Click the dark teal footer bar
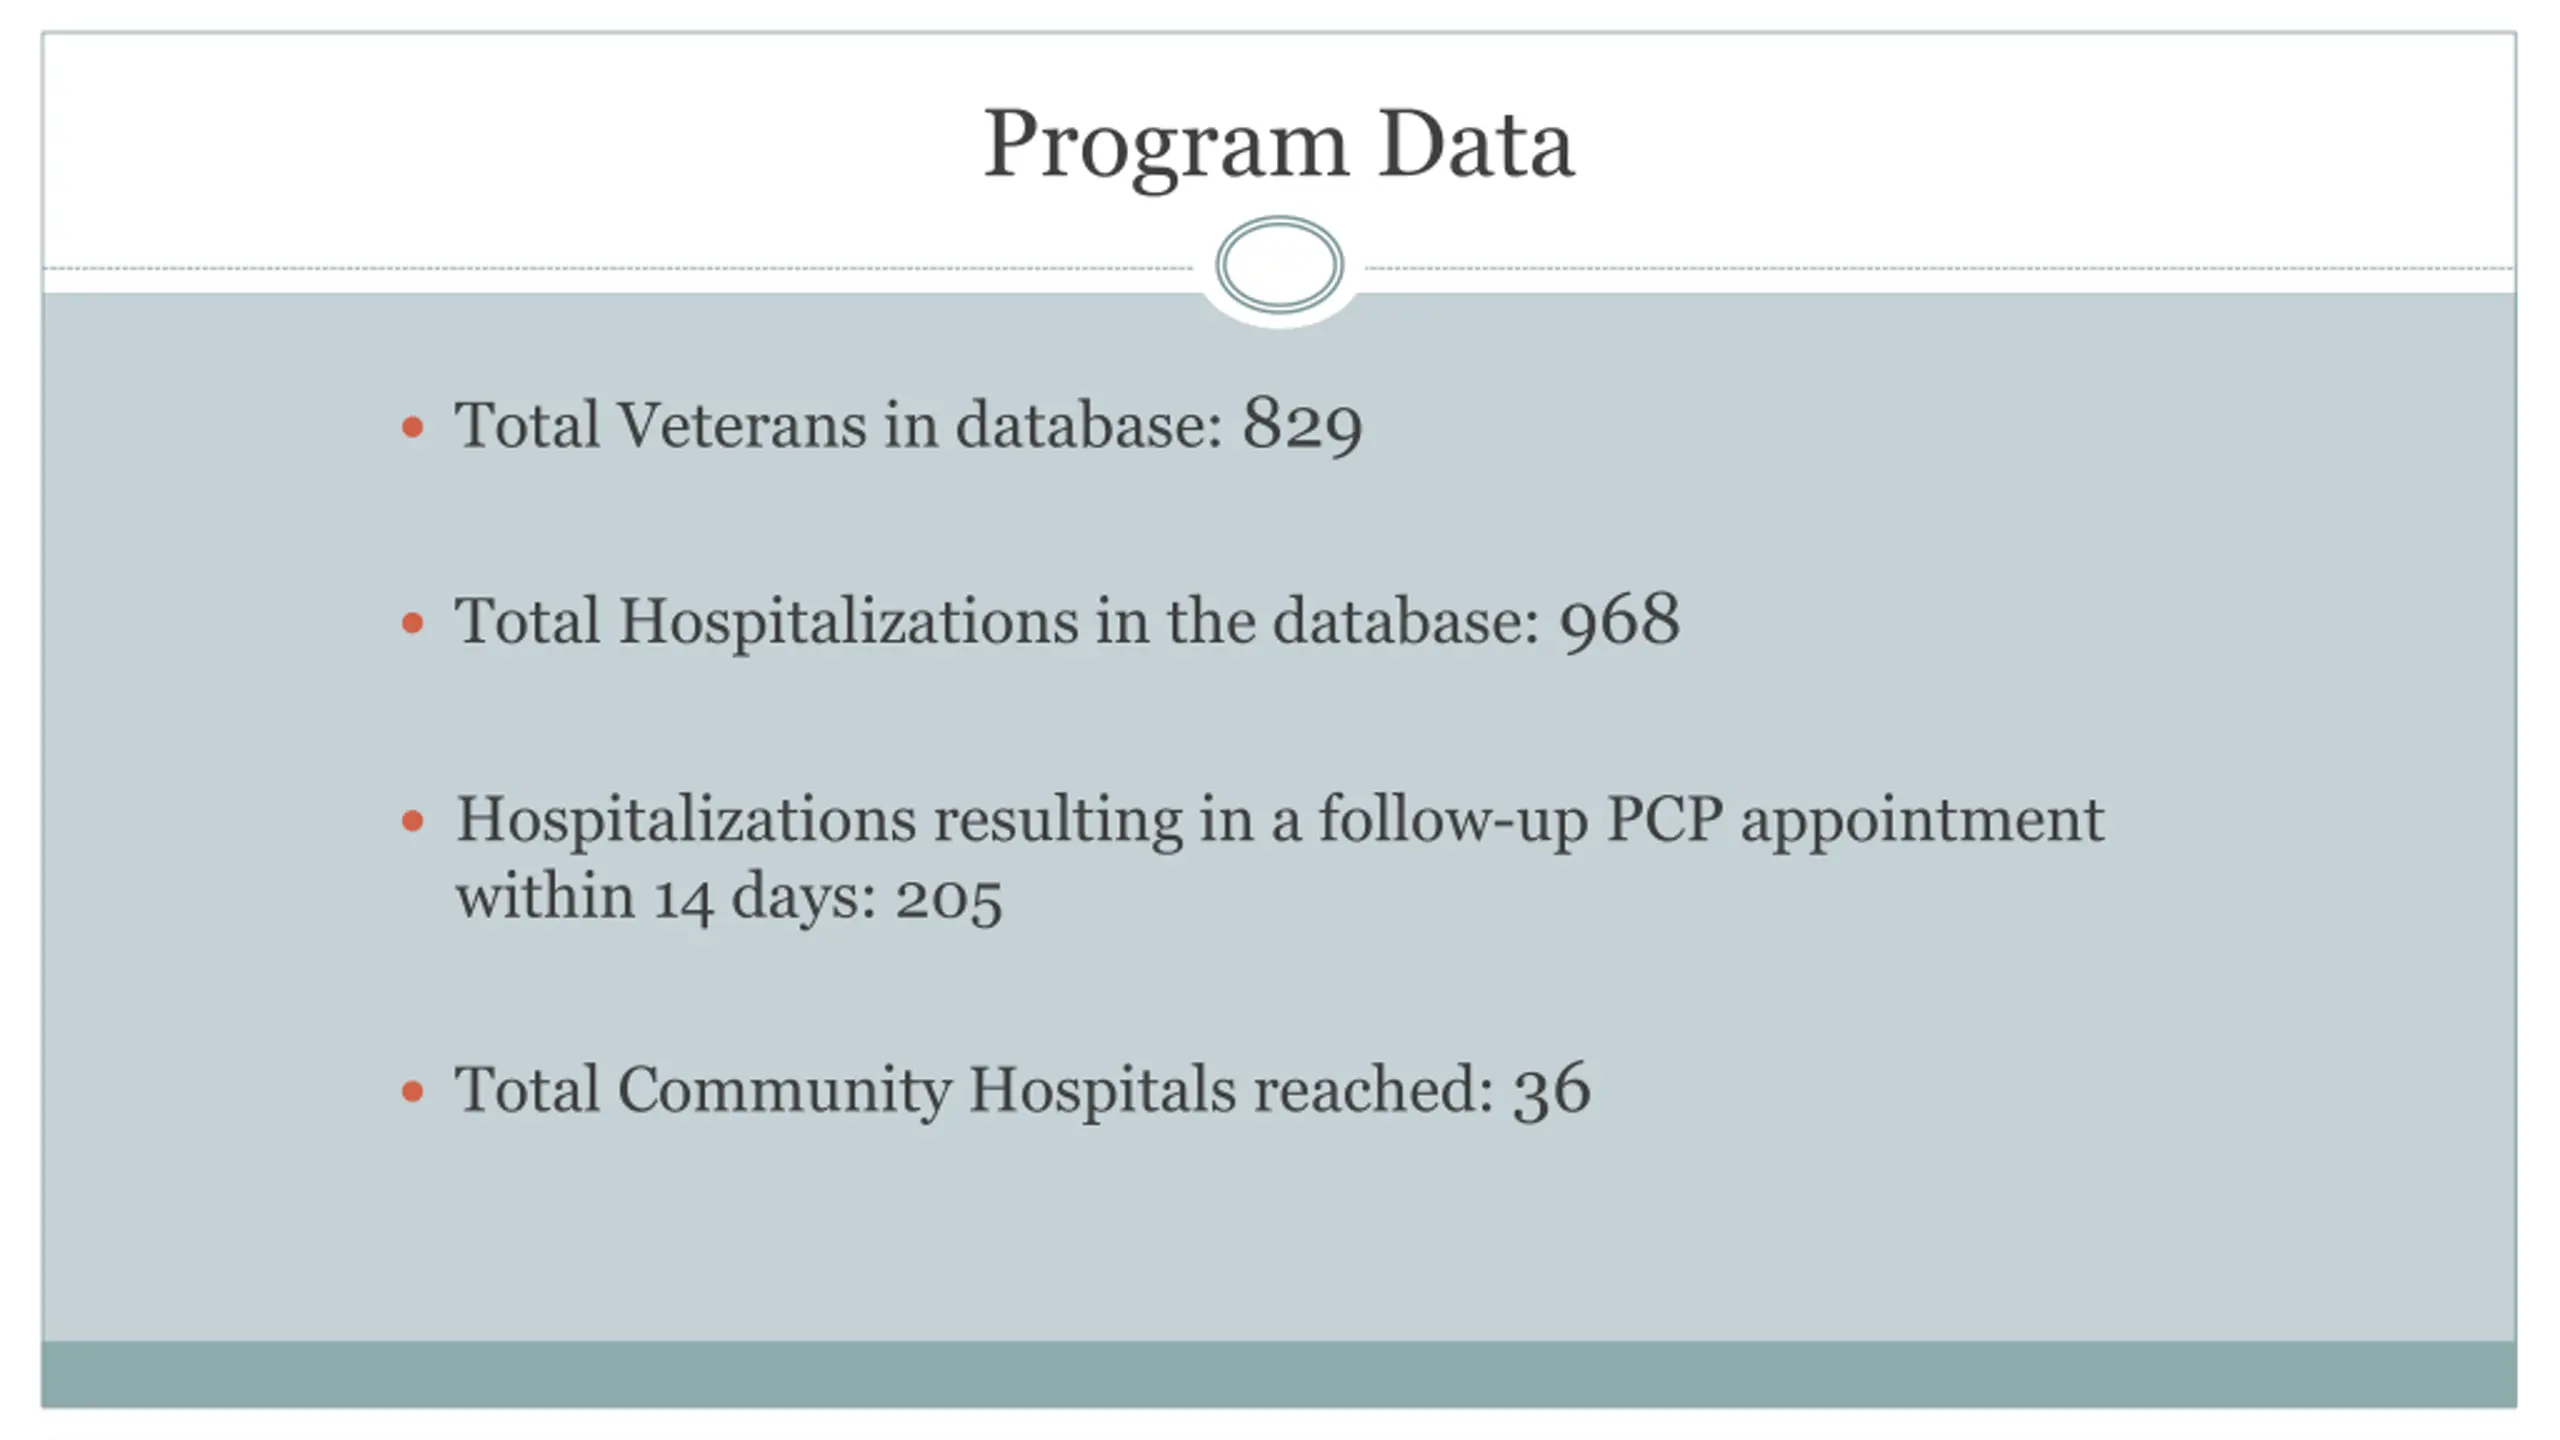The height and width of the screenshot is (1440, 2560). (1279, 1374)
